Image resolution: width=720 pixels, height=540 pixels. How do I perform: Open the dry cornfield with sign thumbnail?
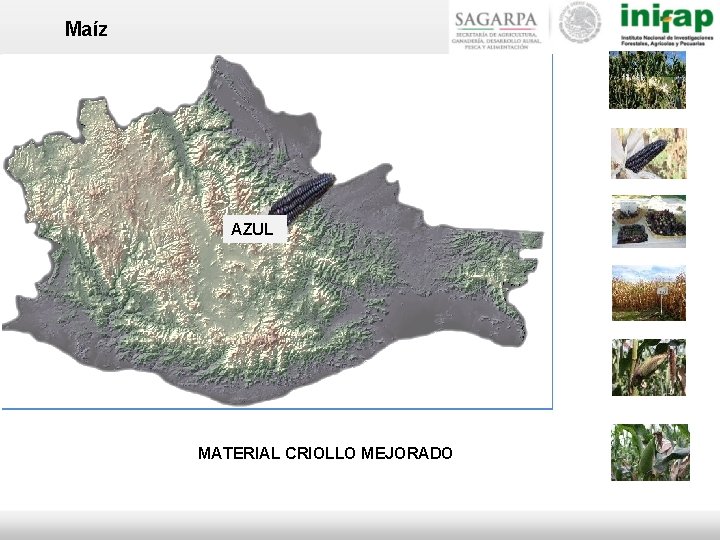649,293
